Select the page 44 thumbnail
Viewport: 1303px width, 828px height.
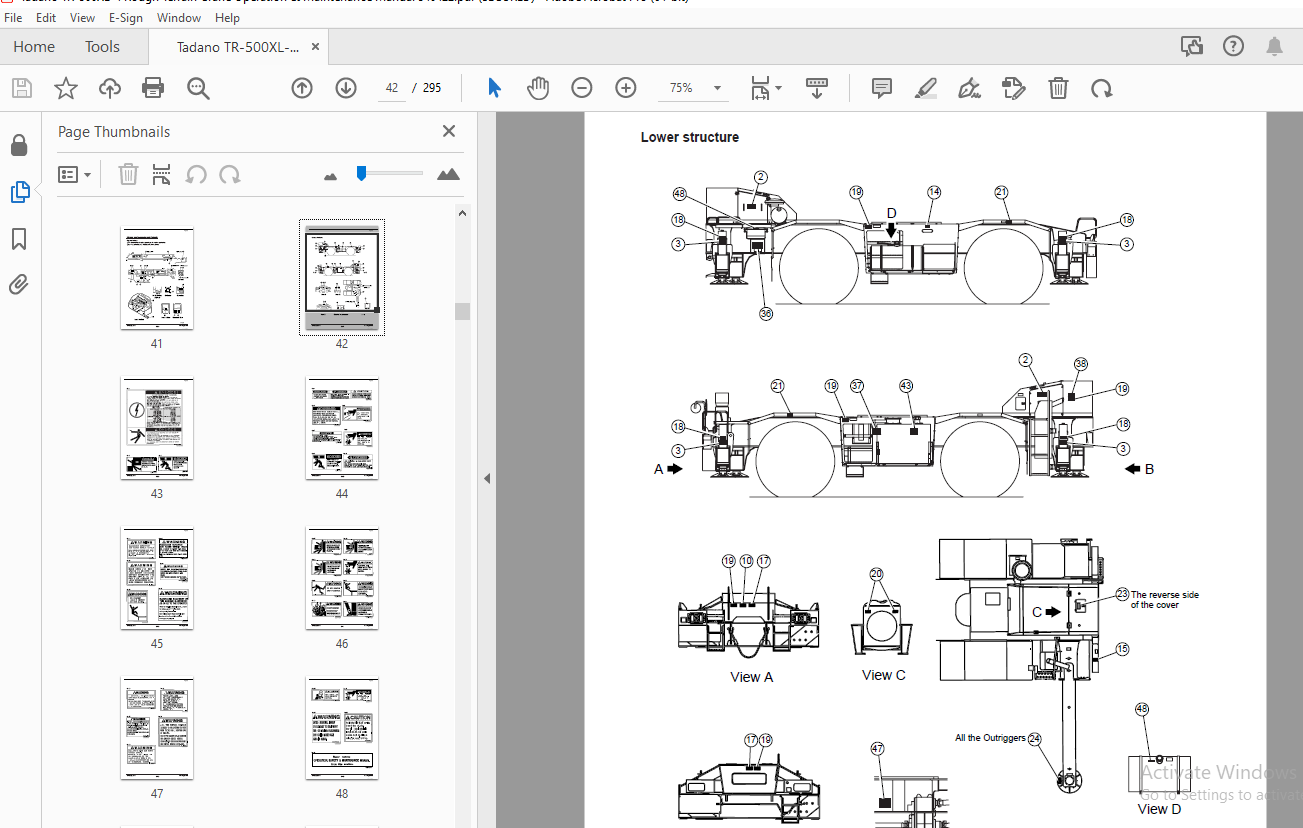(342, 429)
